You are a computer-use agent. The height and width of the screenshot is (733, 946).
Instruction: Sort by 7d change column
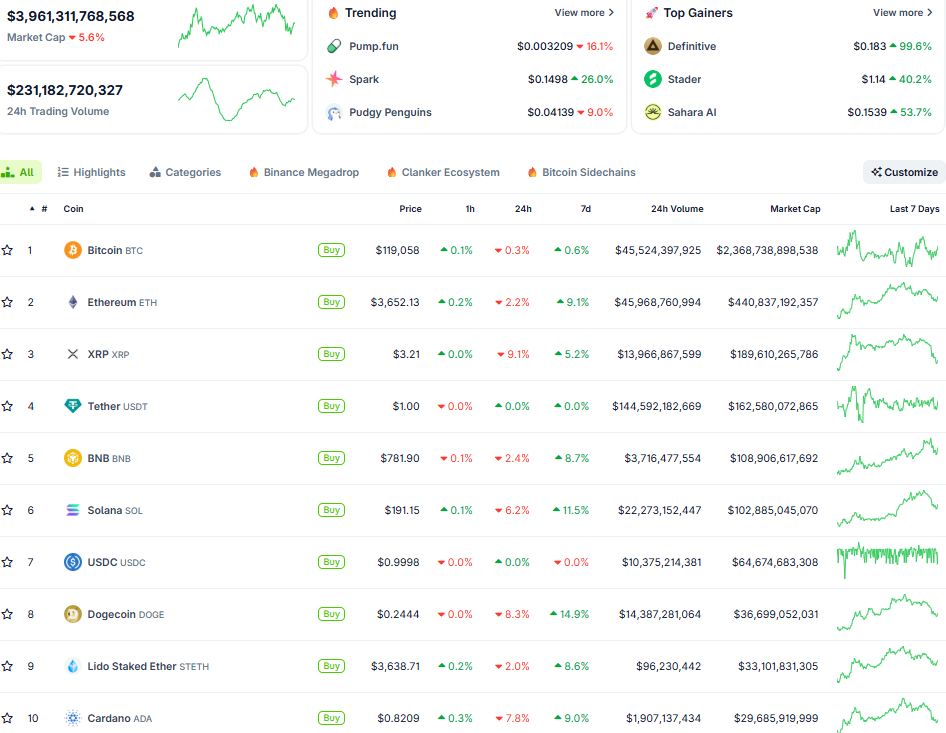pyautogui.click(x=585, y=209)
